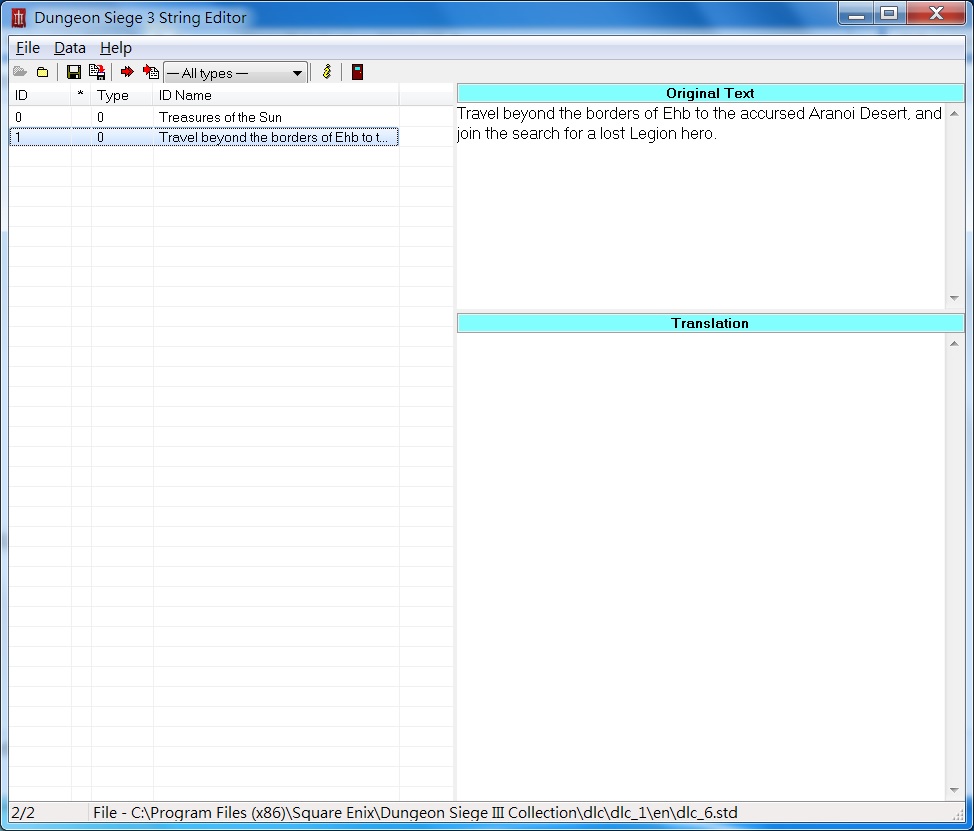Sort by the ID Name column header
The height and width of the screenshot is (831, 974).
tap(276, 96)
